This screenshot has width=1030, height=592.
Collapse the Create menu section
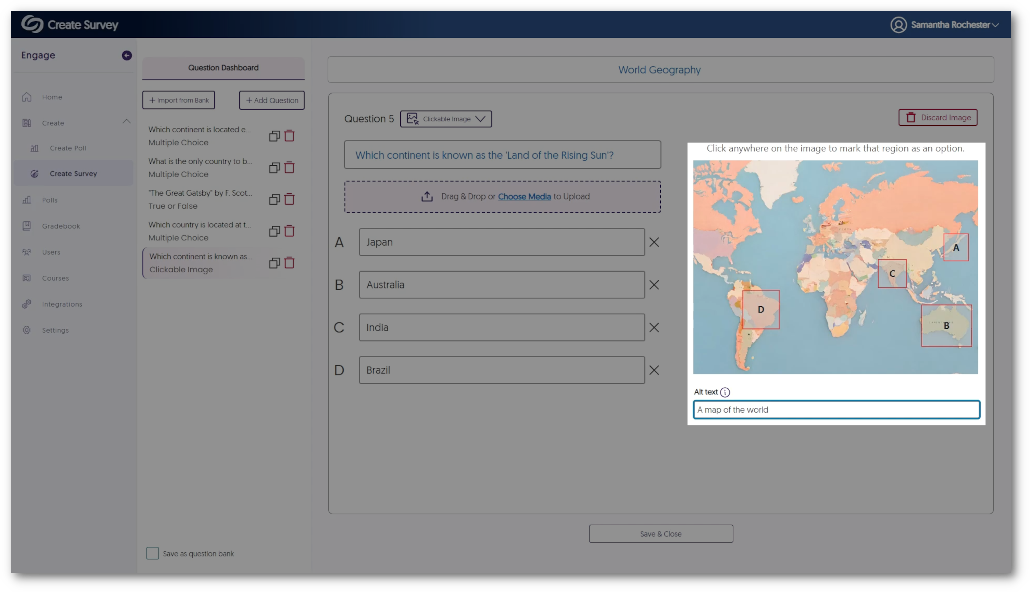point(126,122)
